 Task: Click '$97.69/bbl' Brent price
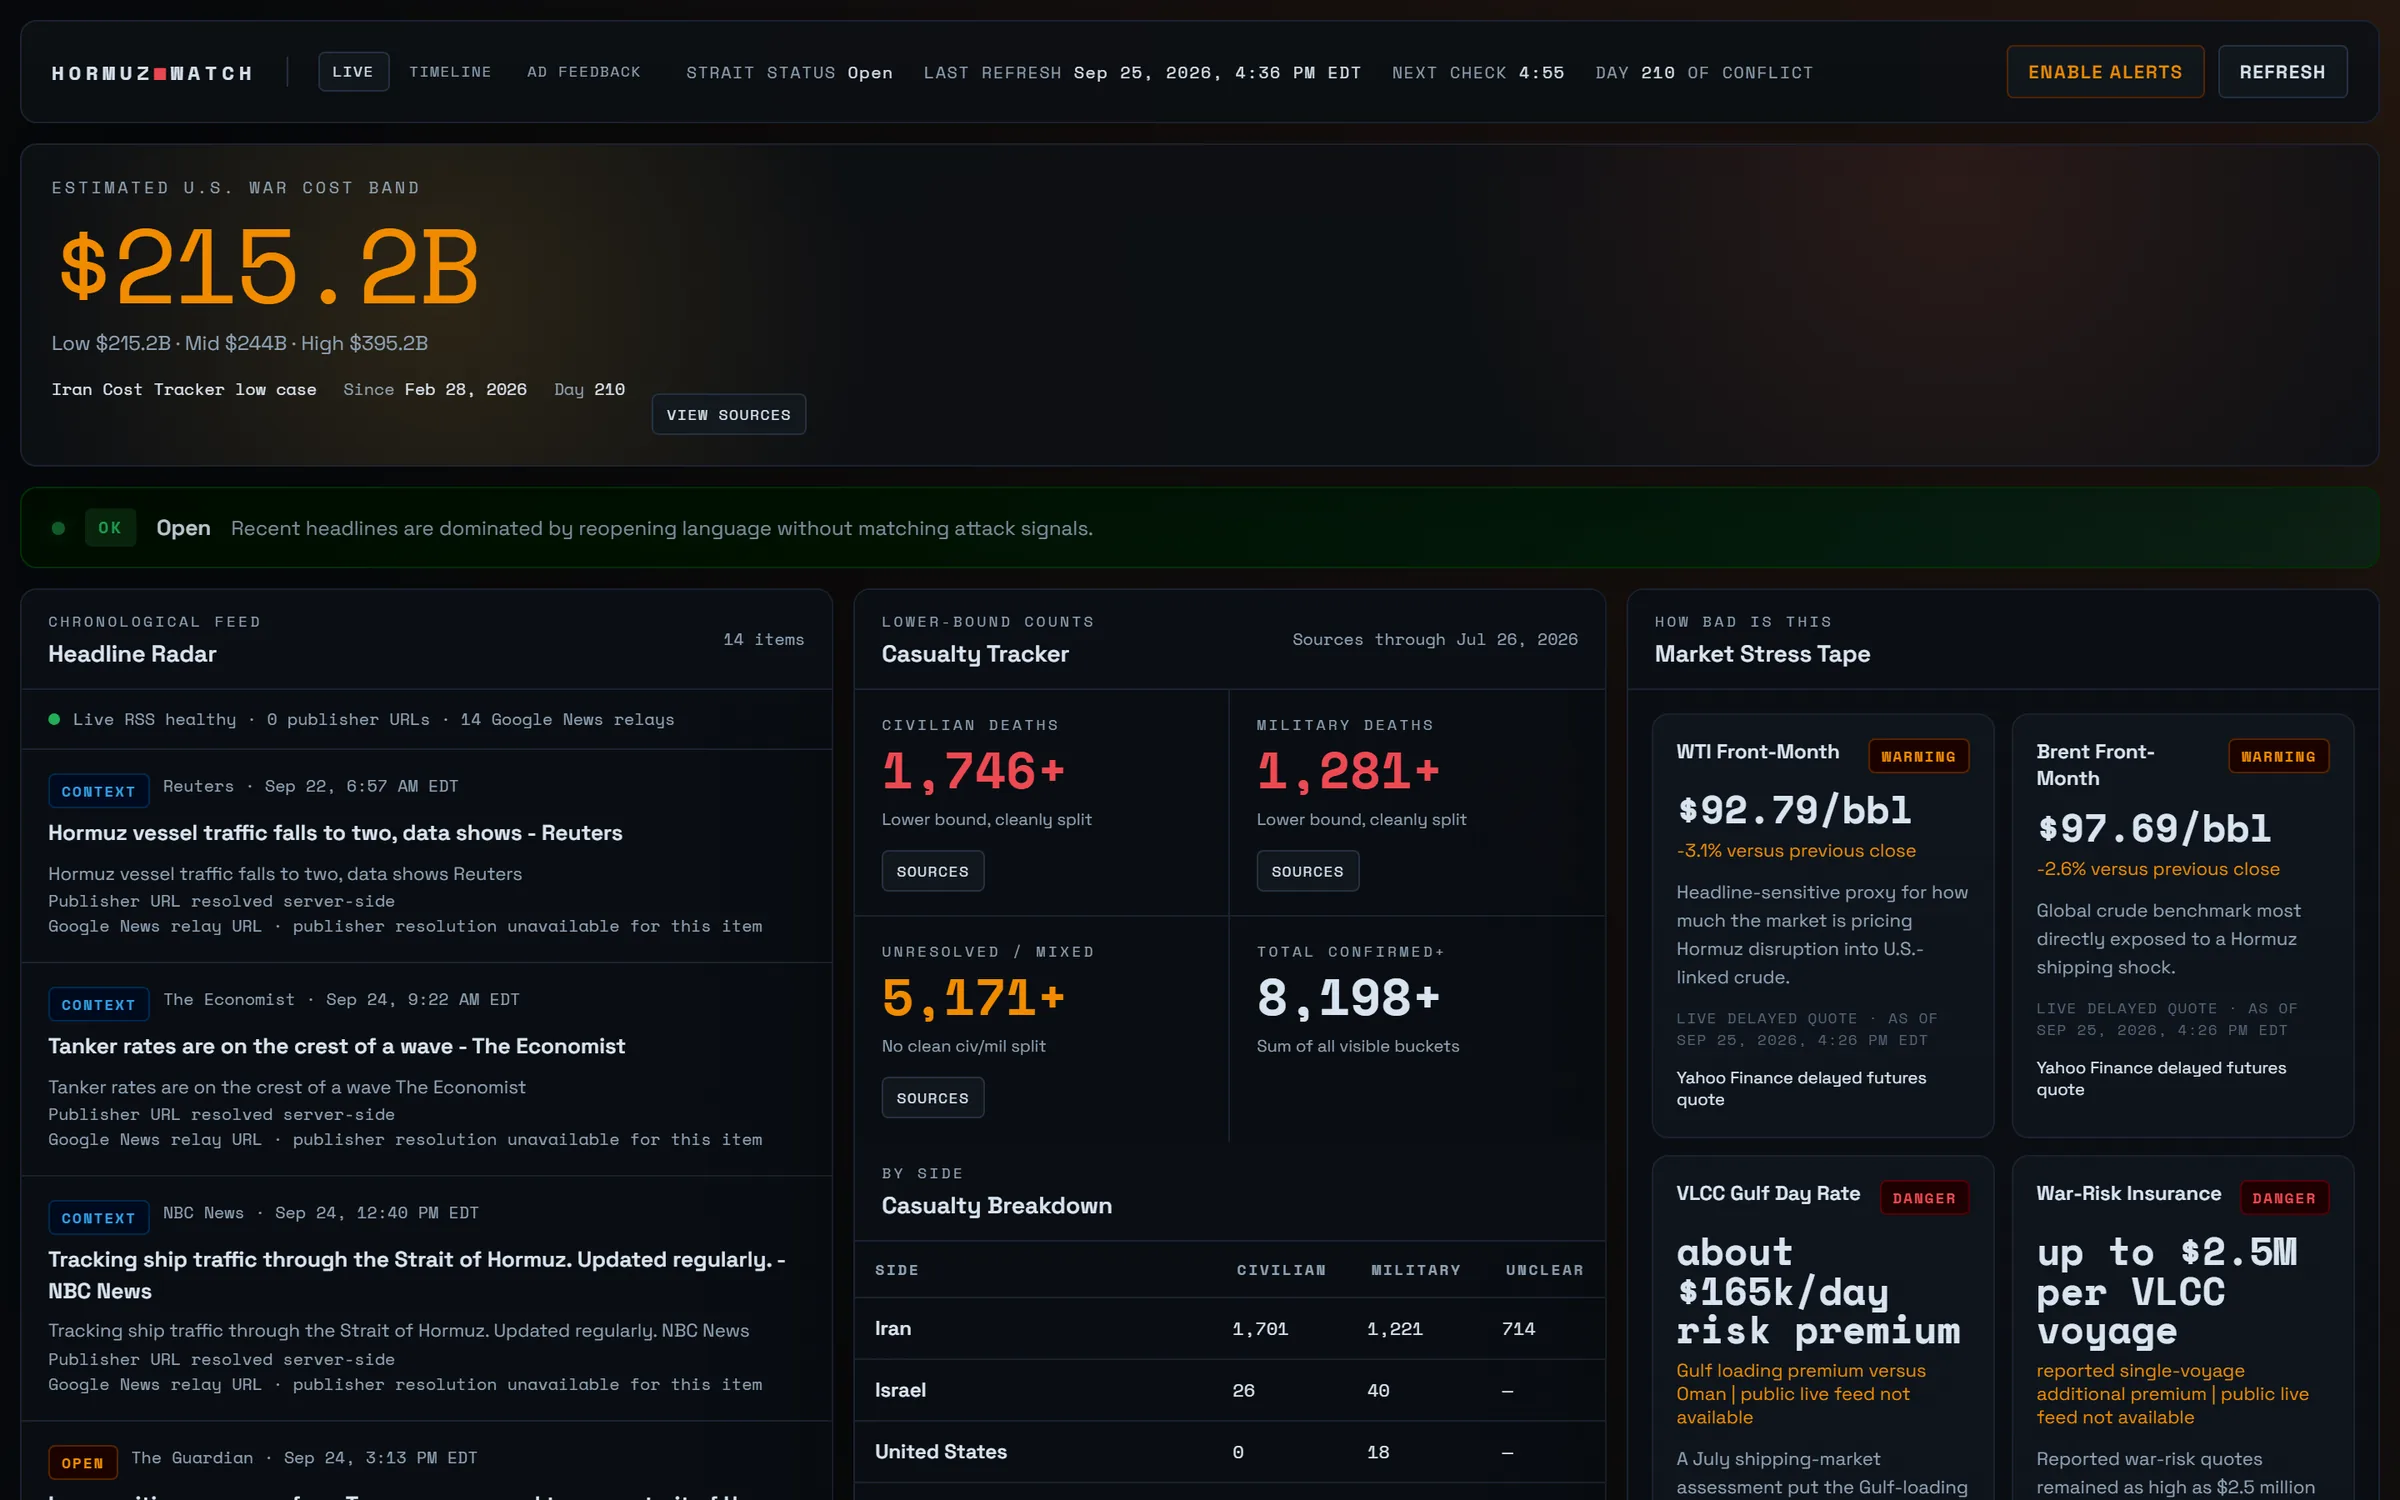pyautogui.click(x=2154, y=828)
